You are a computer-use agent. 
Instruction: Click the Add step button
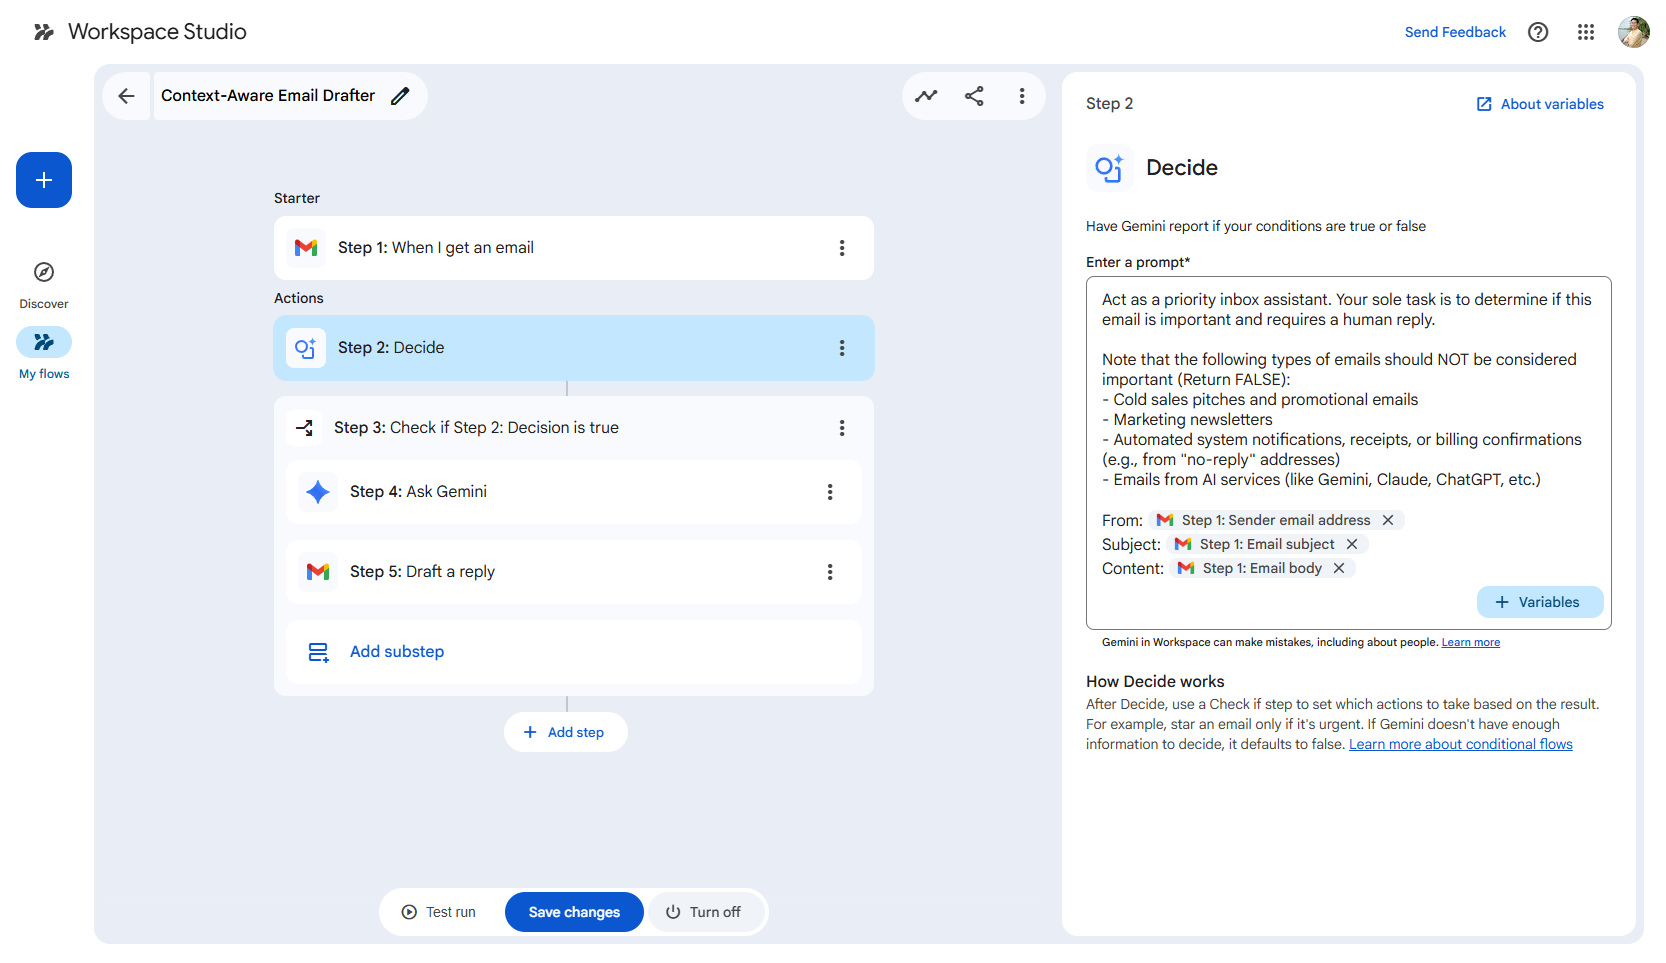click(566, 732)
